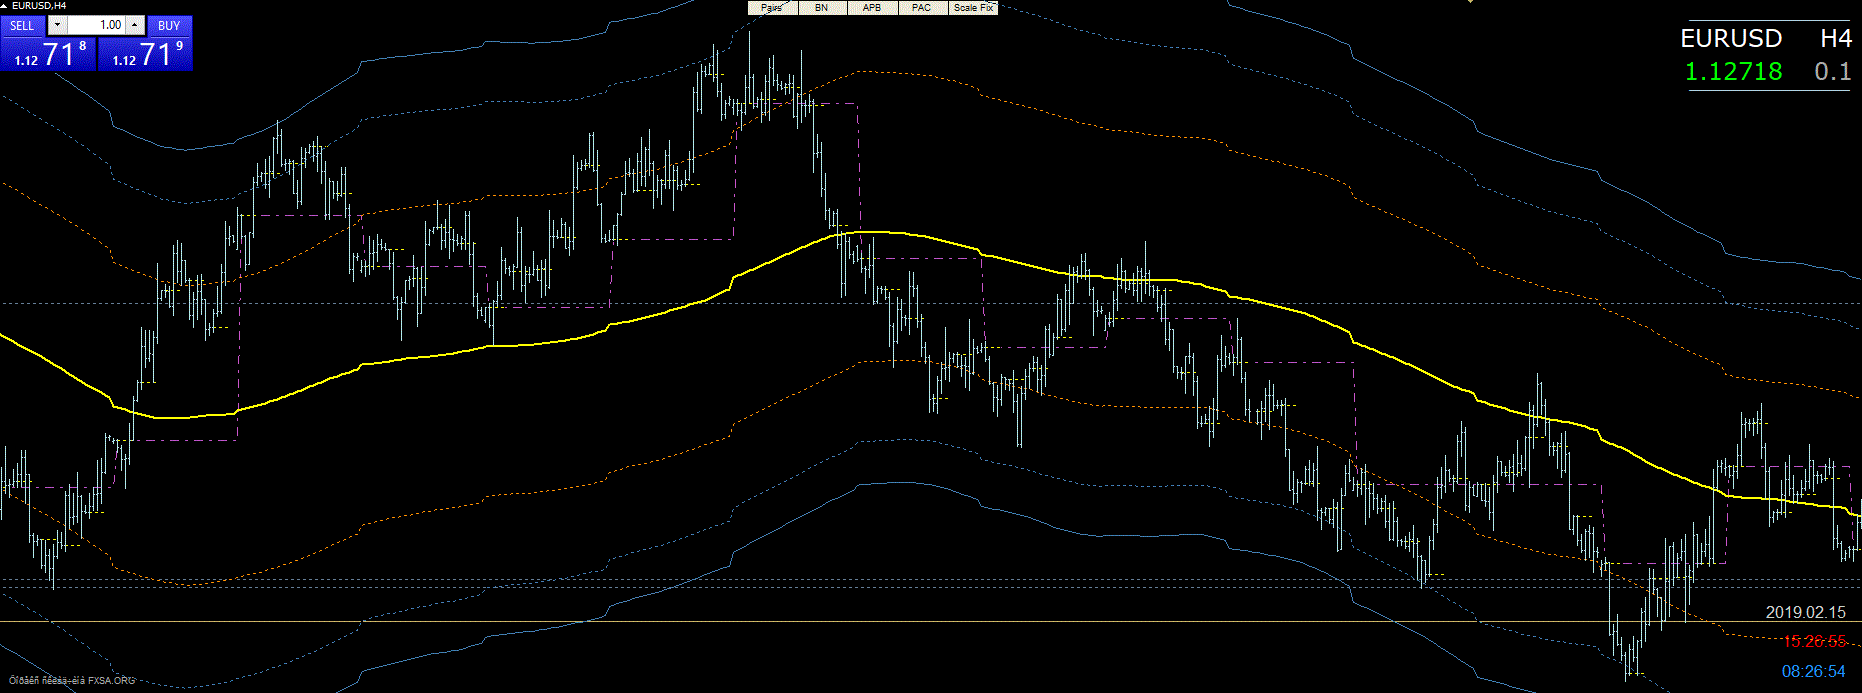Click the BN chart button

pos(822,8)
